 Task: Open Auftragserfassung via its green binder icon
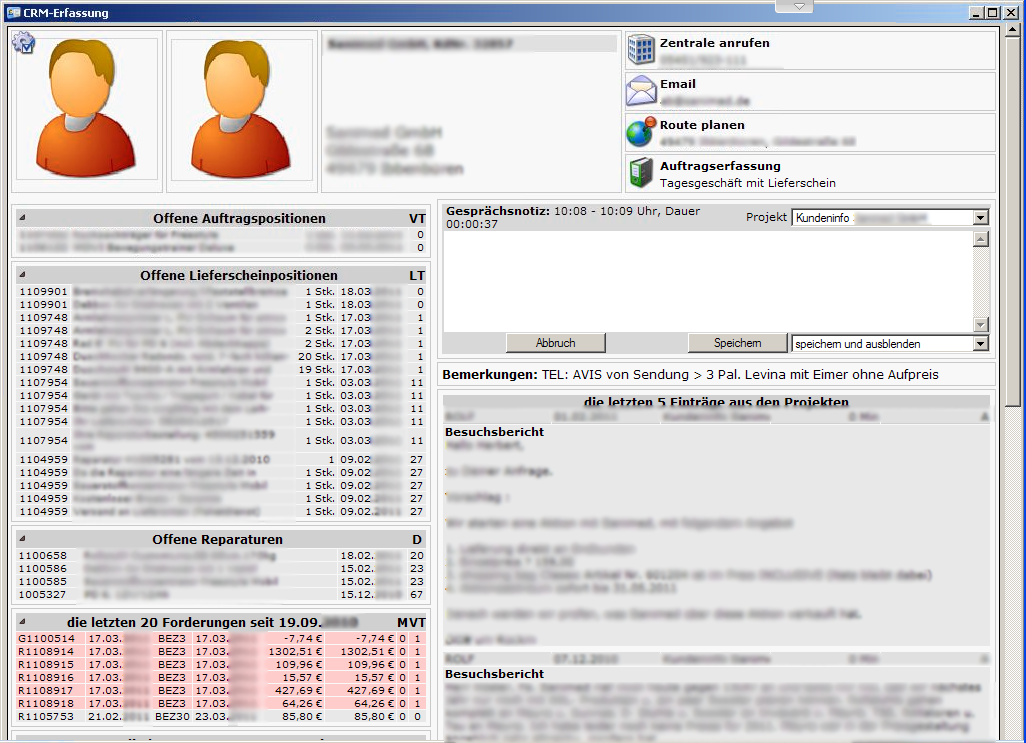[x=641, y=173]
